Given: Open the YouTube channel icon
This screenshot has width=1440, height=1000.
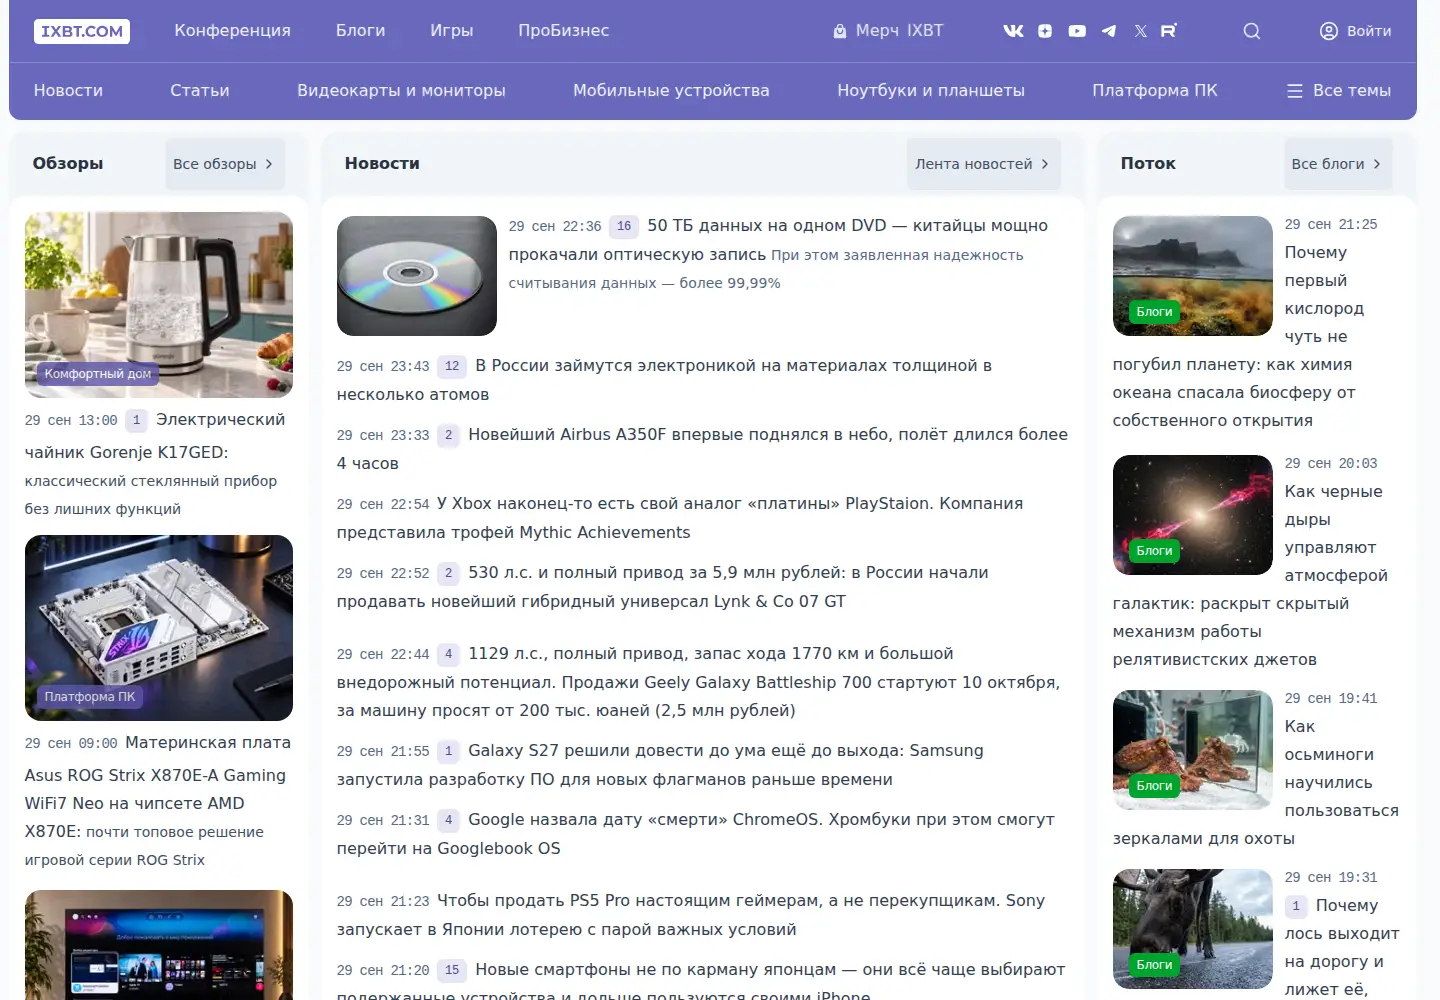Looking at the screenshot, I should coord(1077,31).
